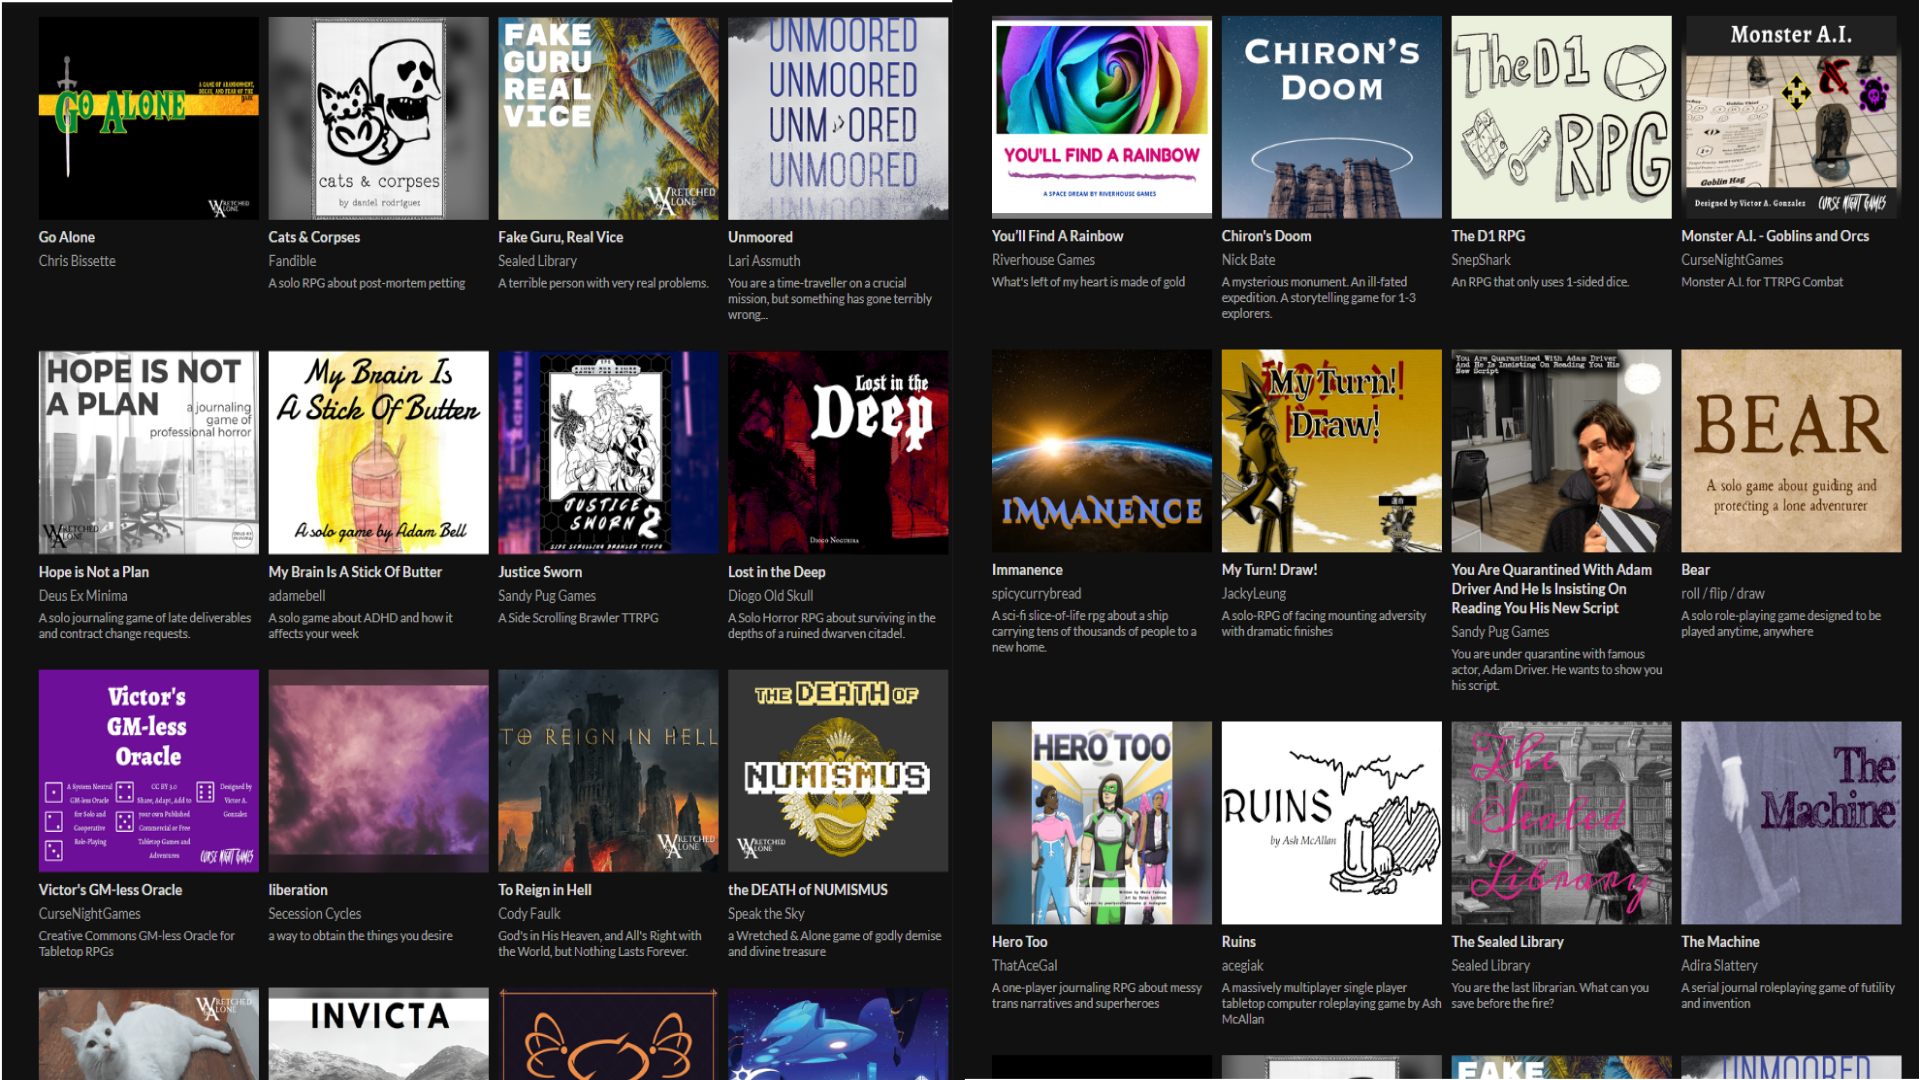Open Victor's GM-less Oracle purple cover
Viewport: 1920px width, 1080px height.
click(x=148, y=771)
